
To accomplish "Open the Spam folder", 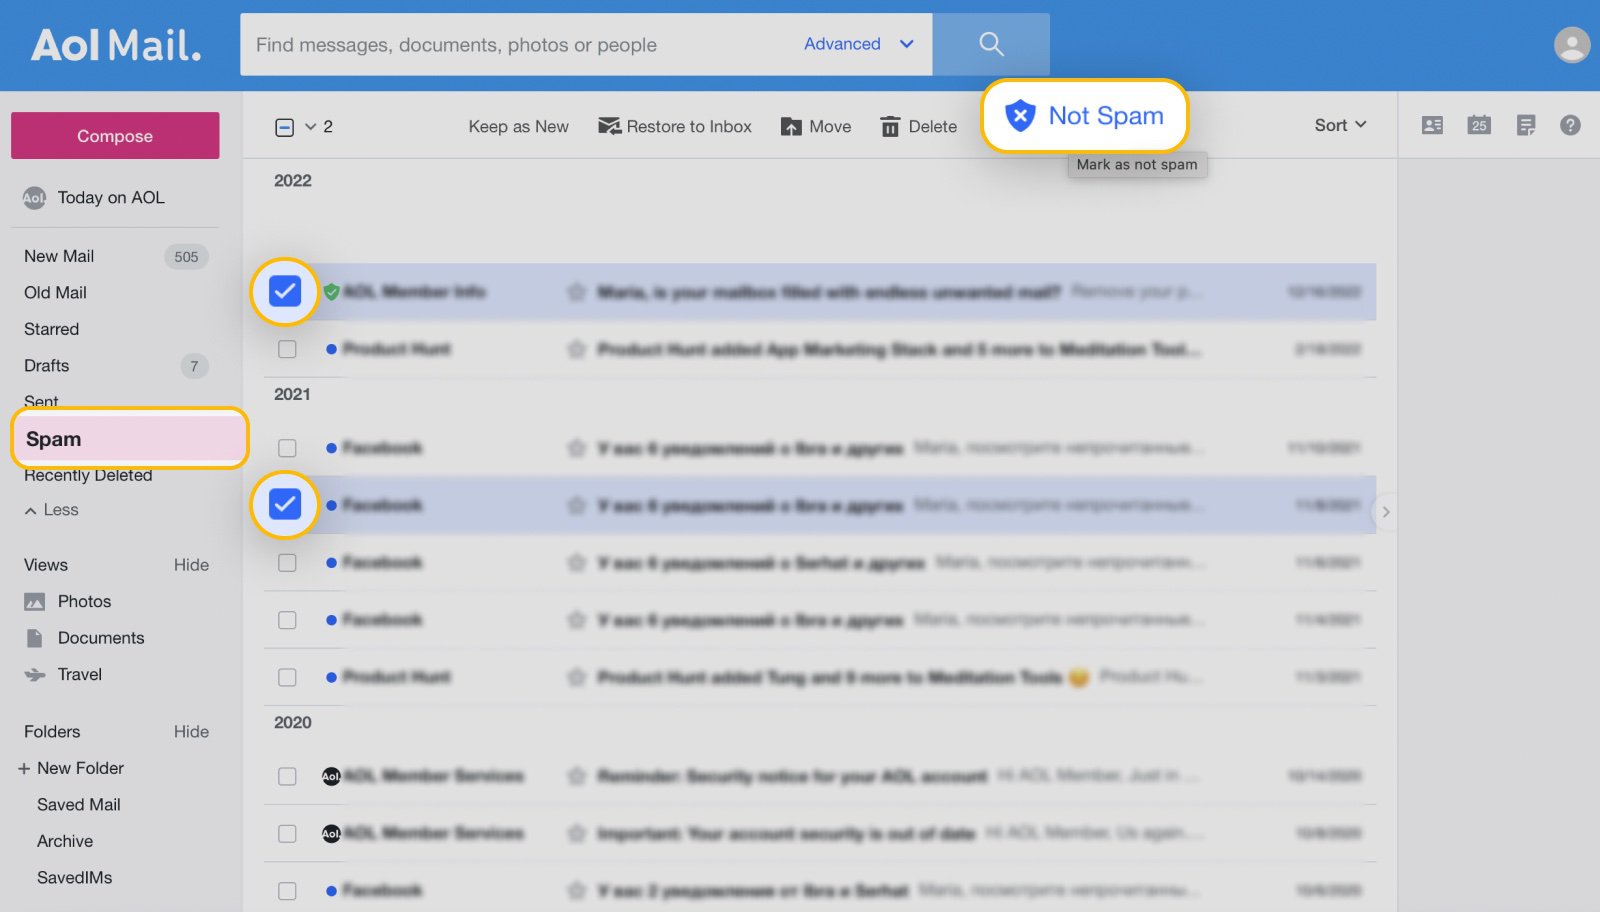I will (54, 438).
